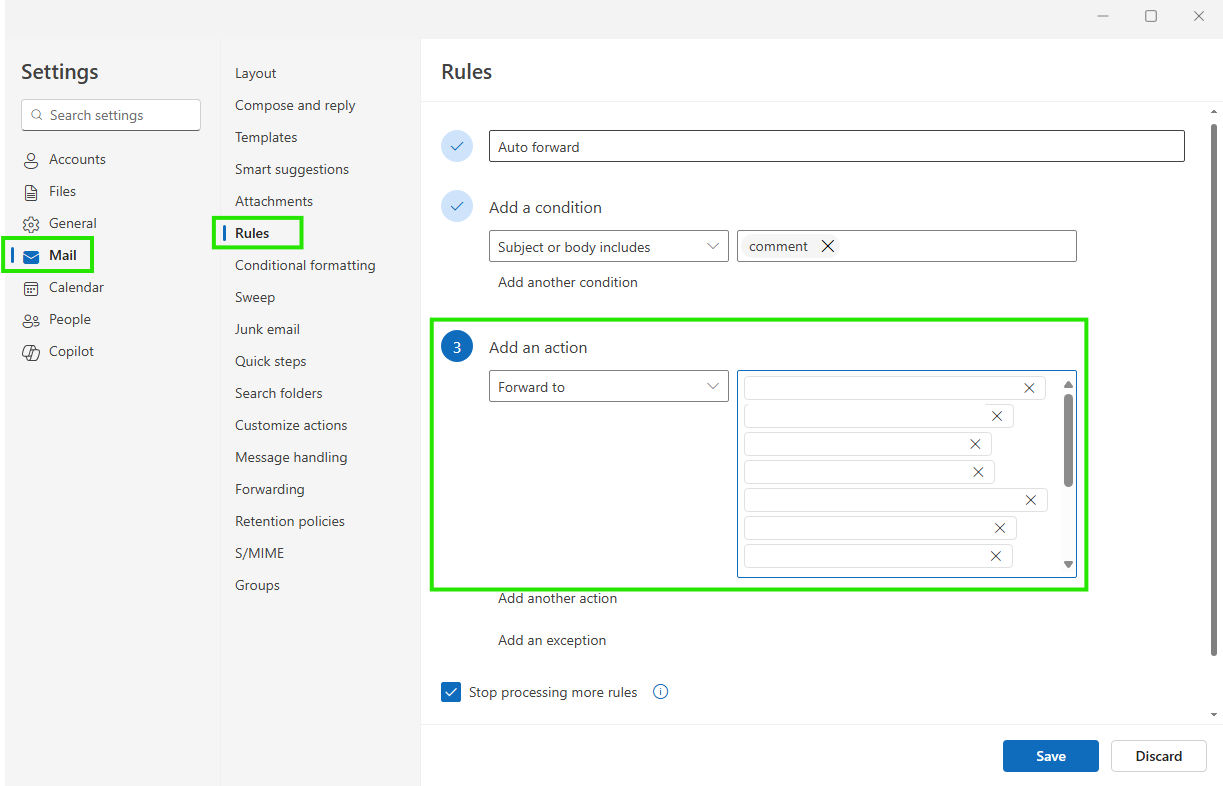Uncheck Stop processing more rules
Screen dimensions: 1223x786
pos(451,692)
